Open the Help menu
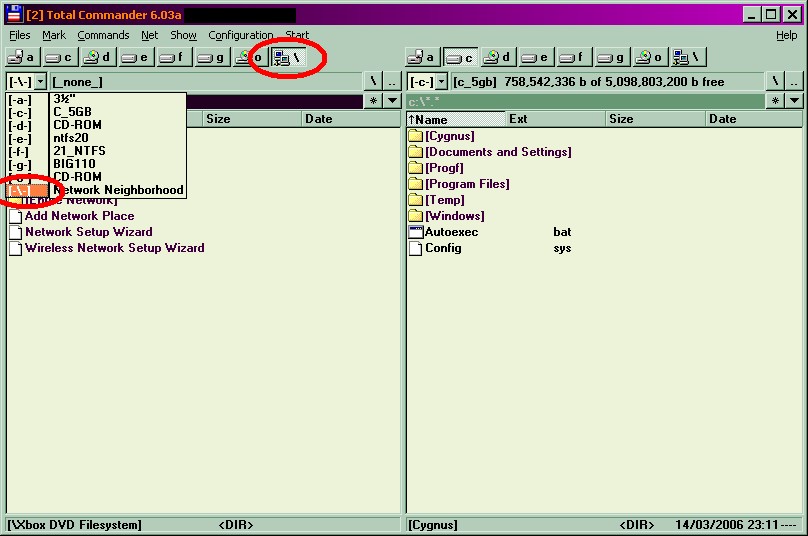Screen dimensions: 808x536 786,35
